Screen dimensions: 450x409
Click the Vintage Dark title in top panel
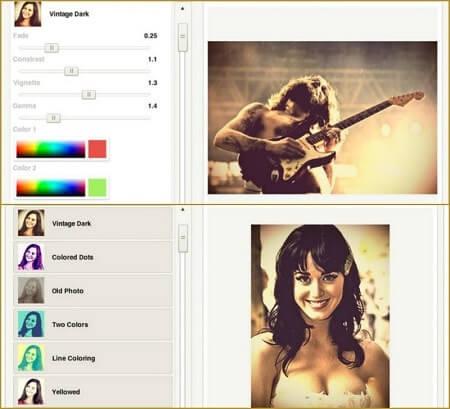click(x=69, y=14)
